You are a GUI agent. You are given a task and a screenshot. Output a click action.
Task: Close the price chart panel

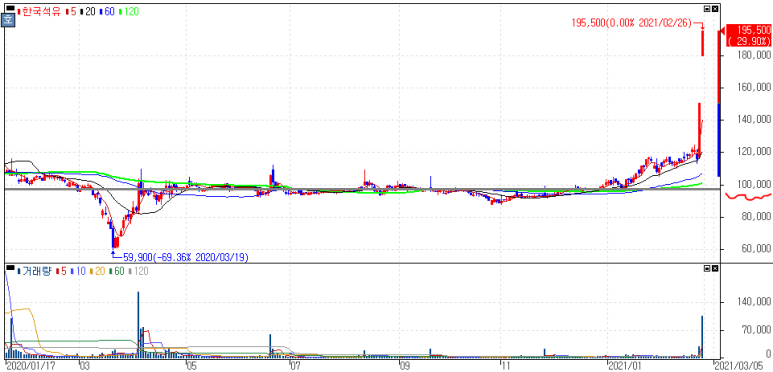click(715, 8)
